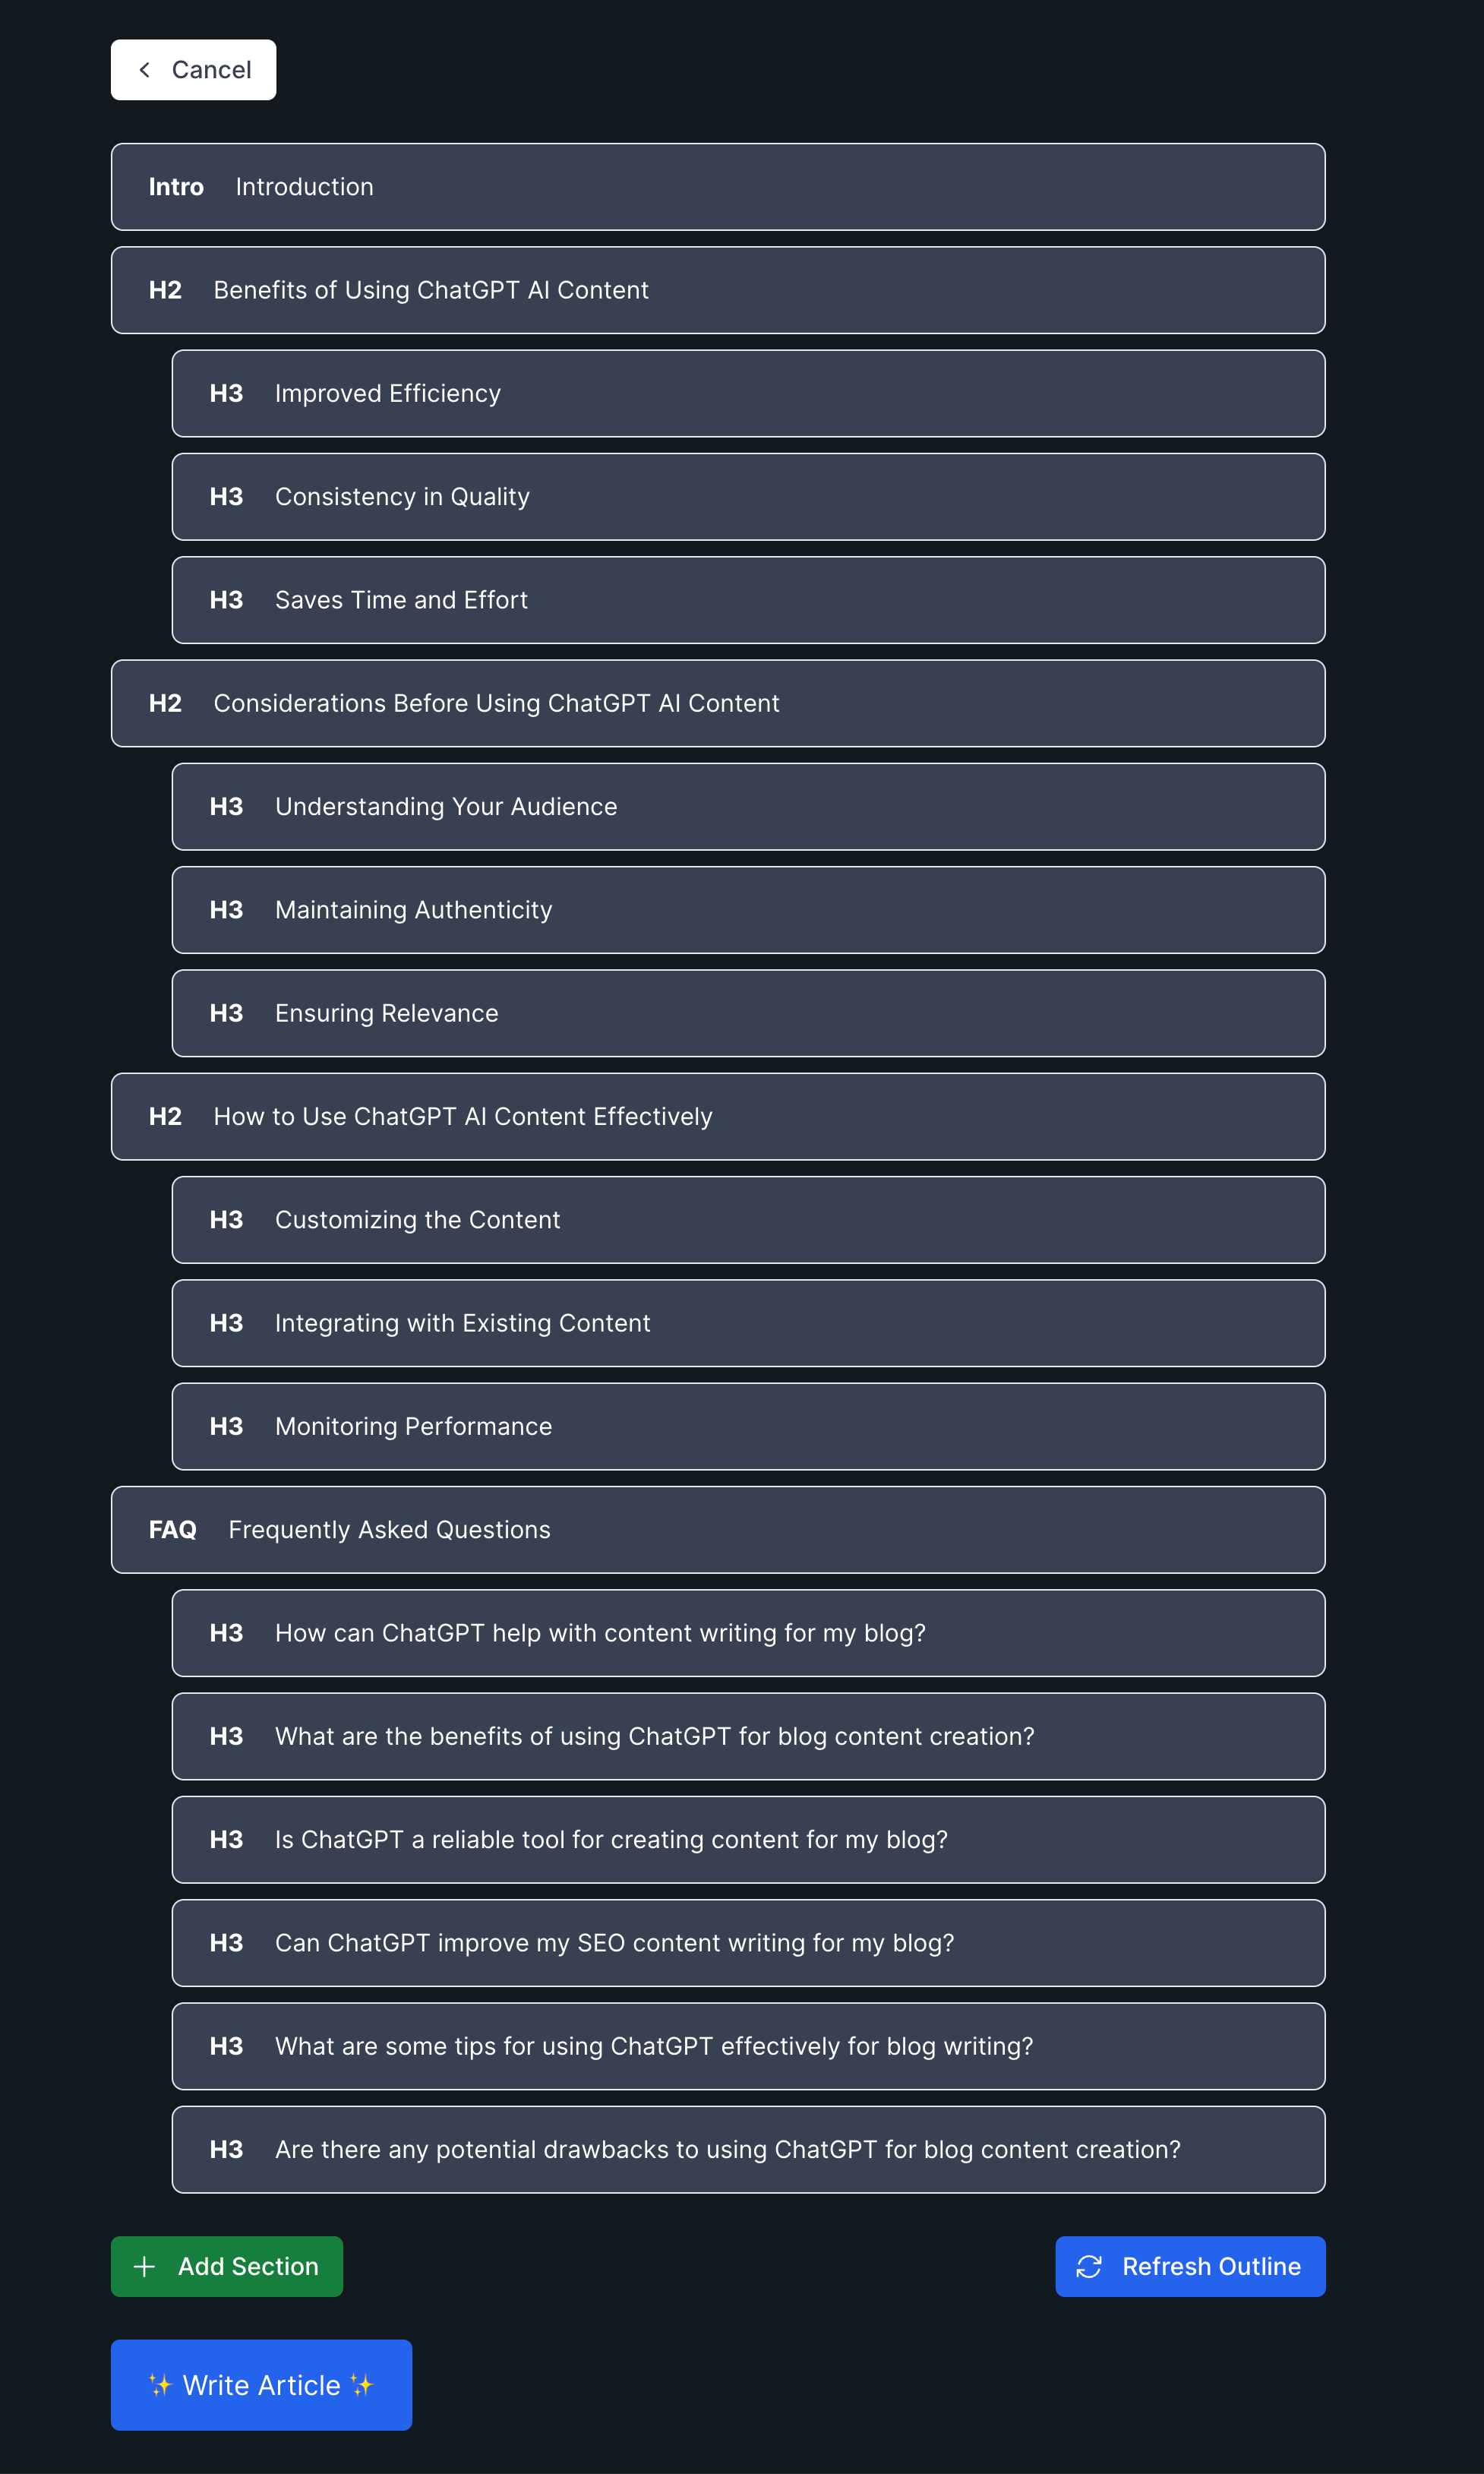Open the Consistency in Quality subheading
The height and width of the screenshot is (2474, 1484).
(x=748, y=497)
